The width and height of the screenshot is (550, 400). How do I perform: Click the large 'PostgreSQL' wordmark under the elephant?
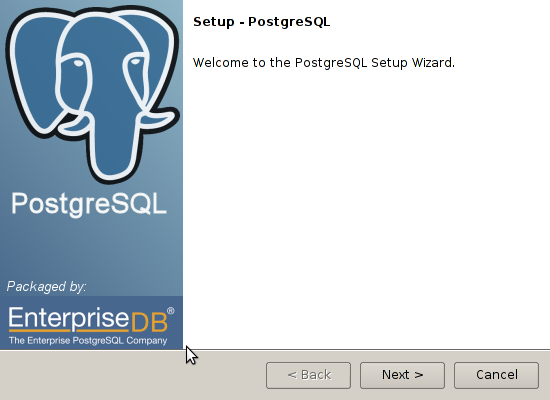(89, 204)
